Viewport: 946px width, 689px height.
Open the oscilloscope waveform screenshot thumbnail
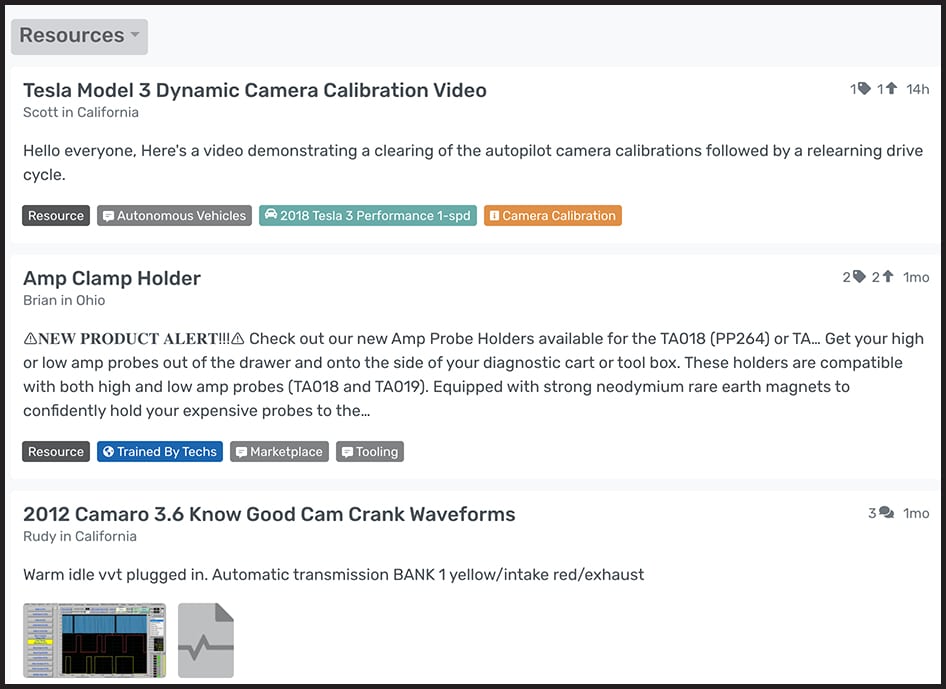click(x=95, y=640)
